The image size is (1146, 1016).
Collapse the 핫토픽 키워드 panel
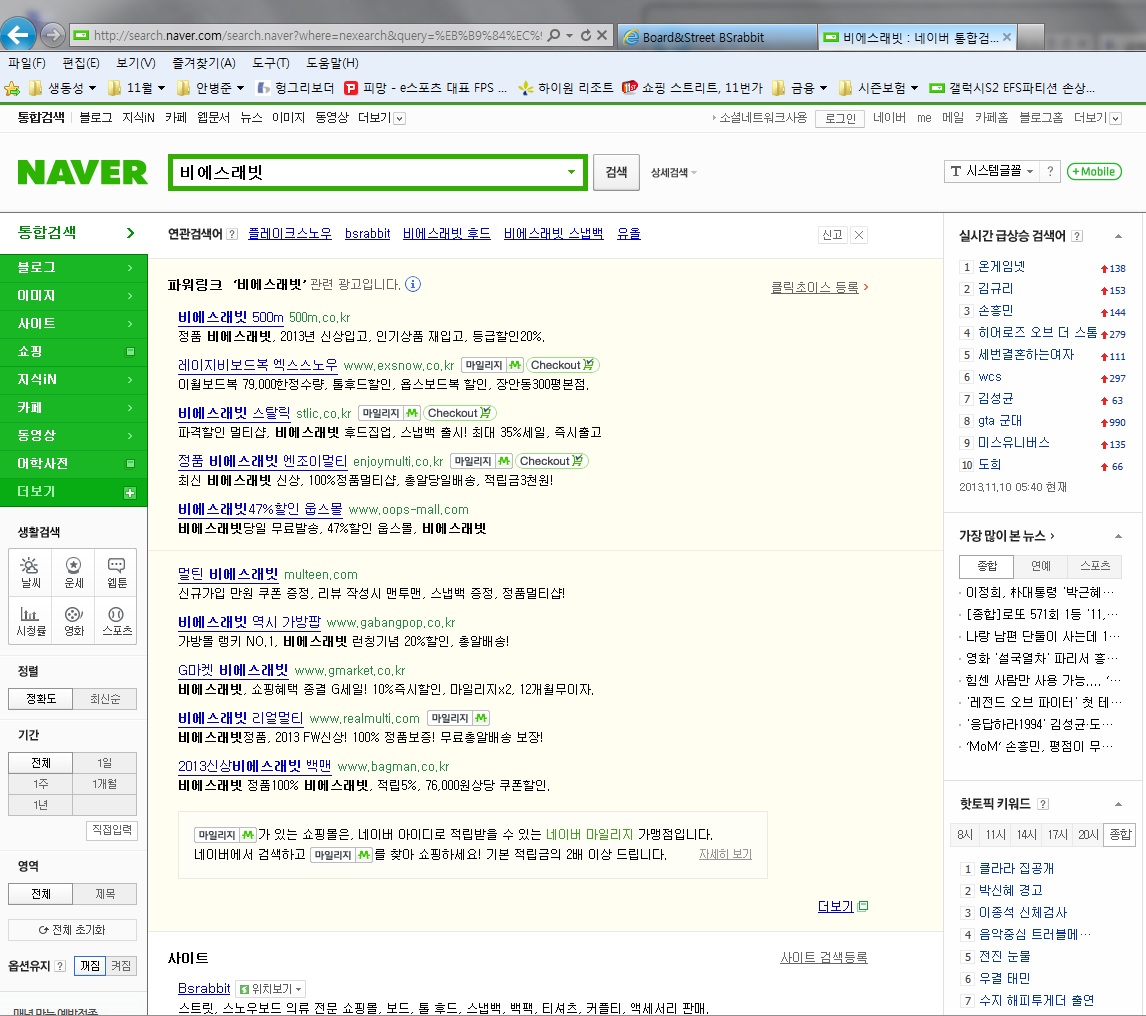[1118, 804]
